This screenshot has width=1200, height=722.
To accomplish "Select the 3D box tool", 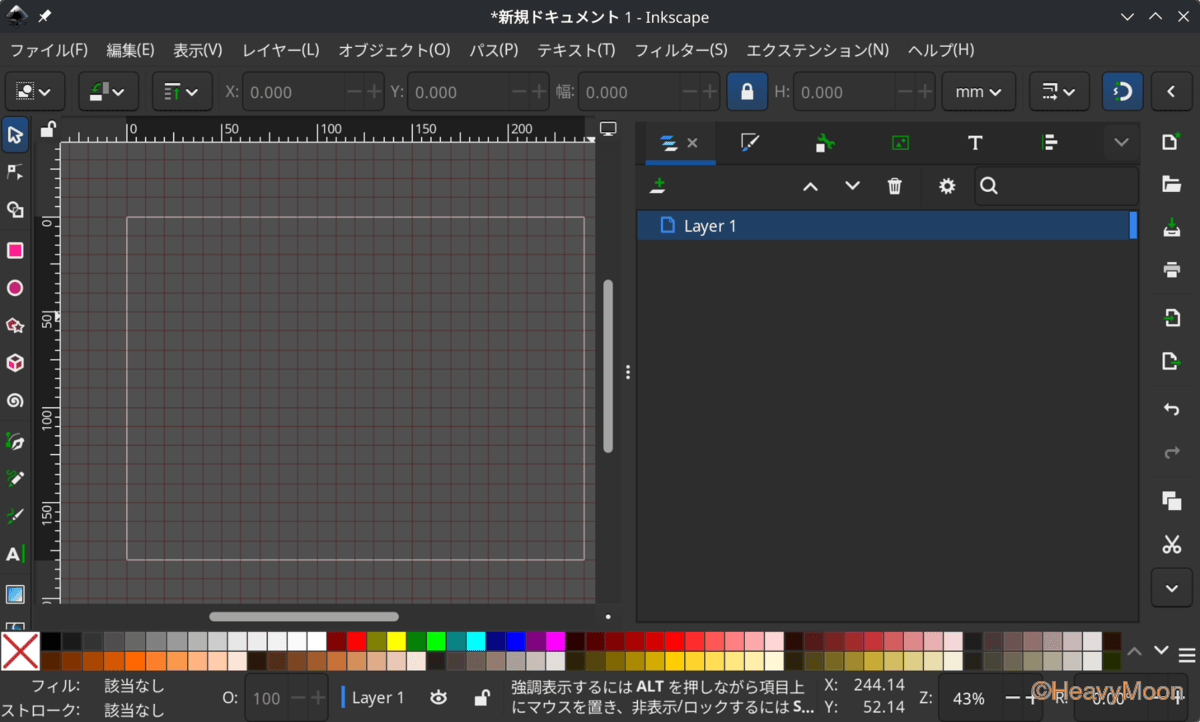I will (15, 363).
